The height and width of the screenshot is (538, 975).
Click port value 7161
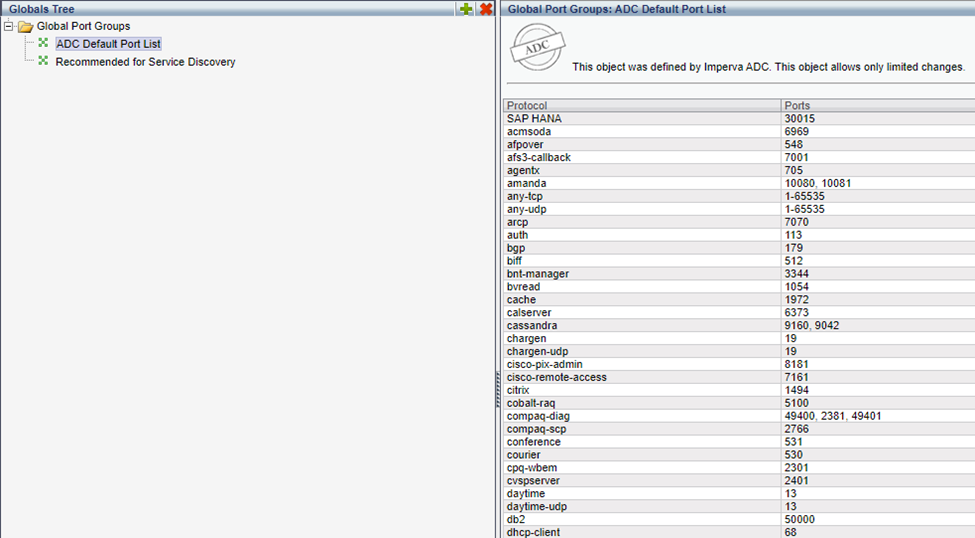(797, 378)
